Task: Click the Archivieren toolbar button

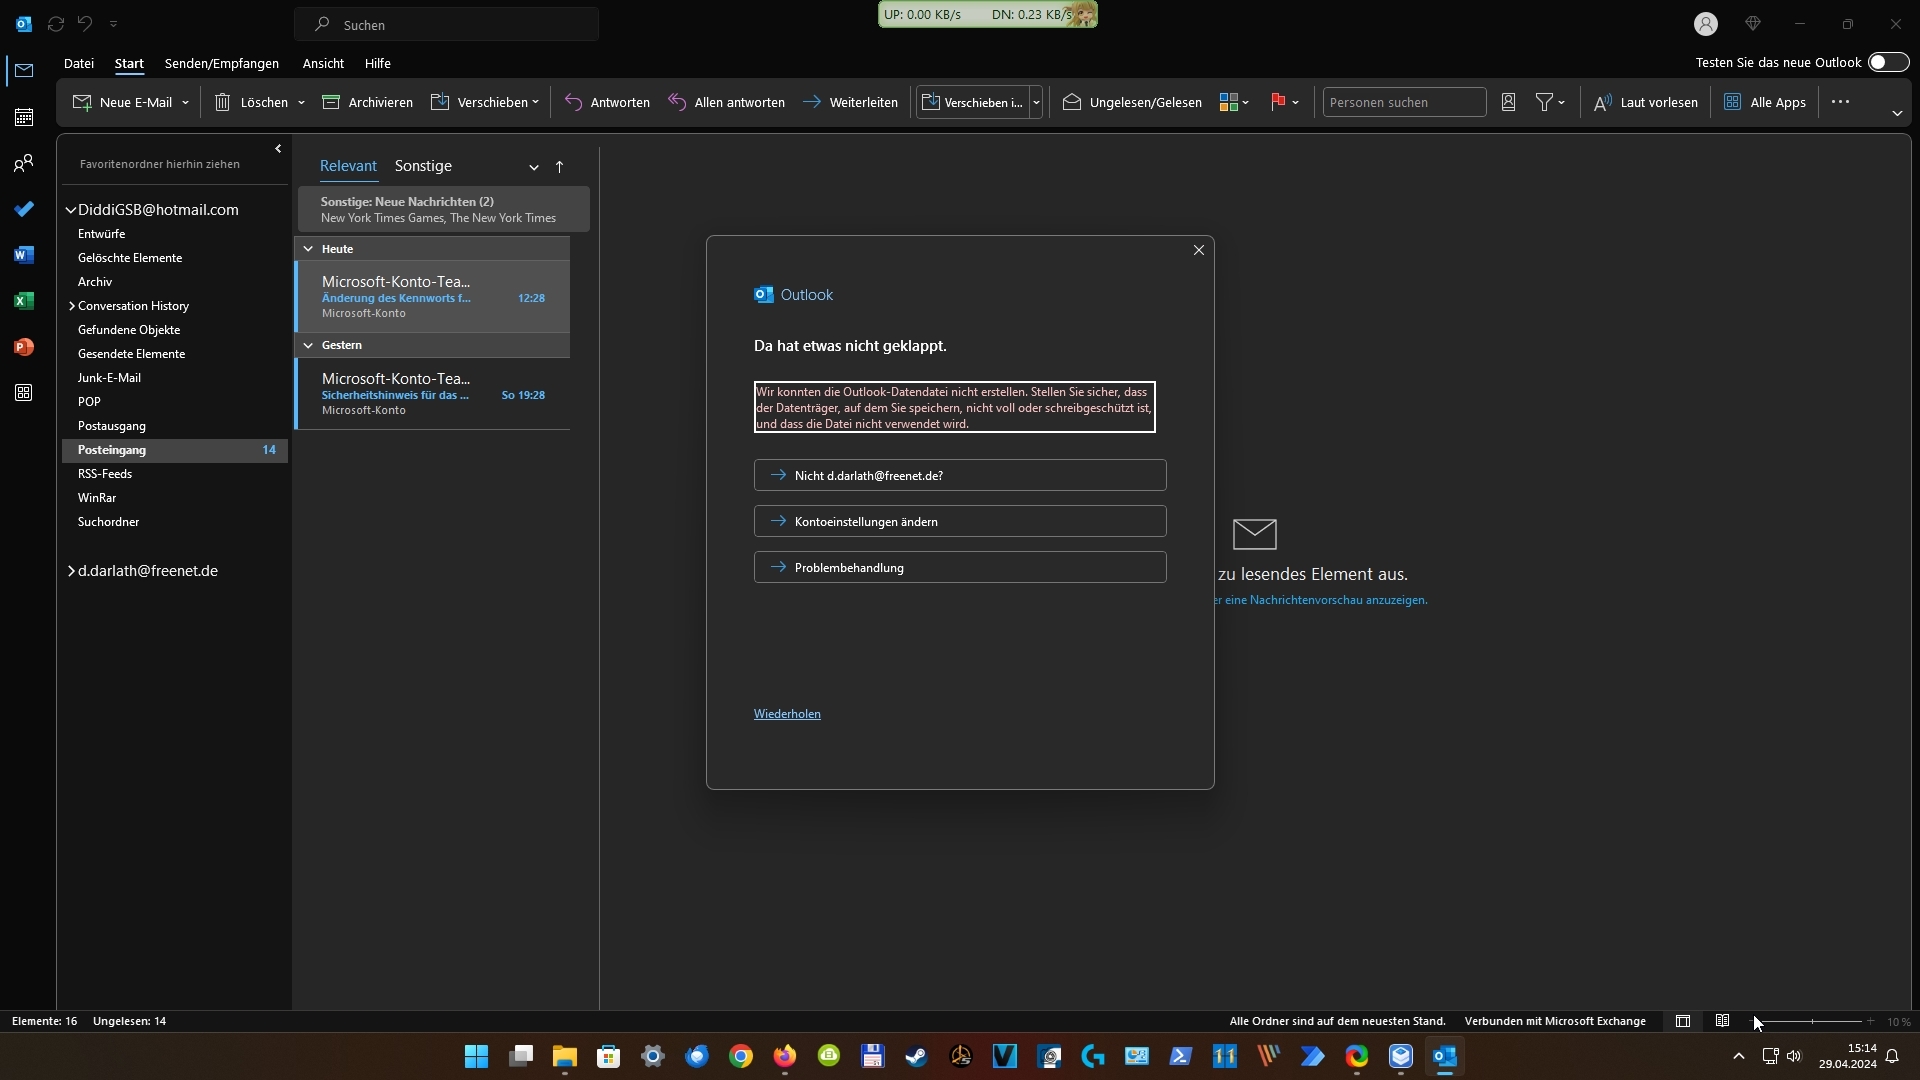Action: tap(367, 102)
